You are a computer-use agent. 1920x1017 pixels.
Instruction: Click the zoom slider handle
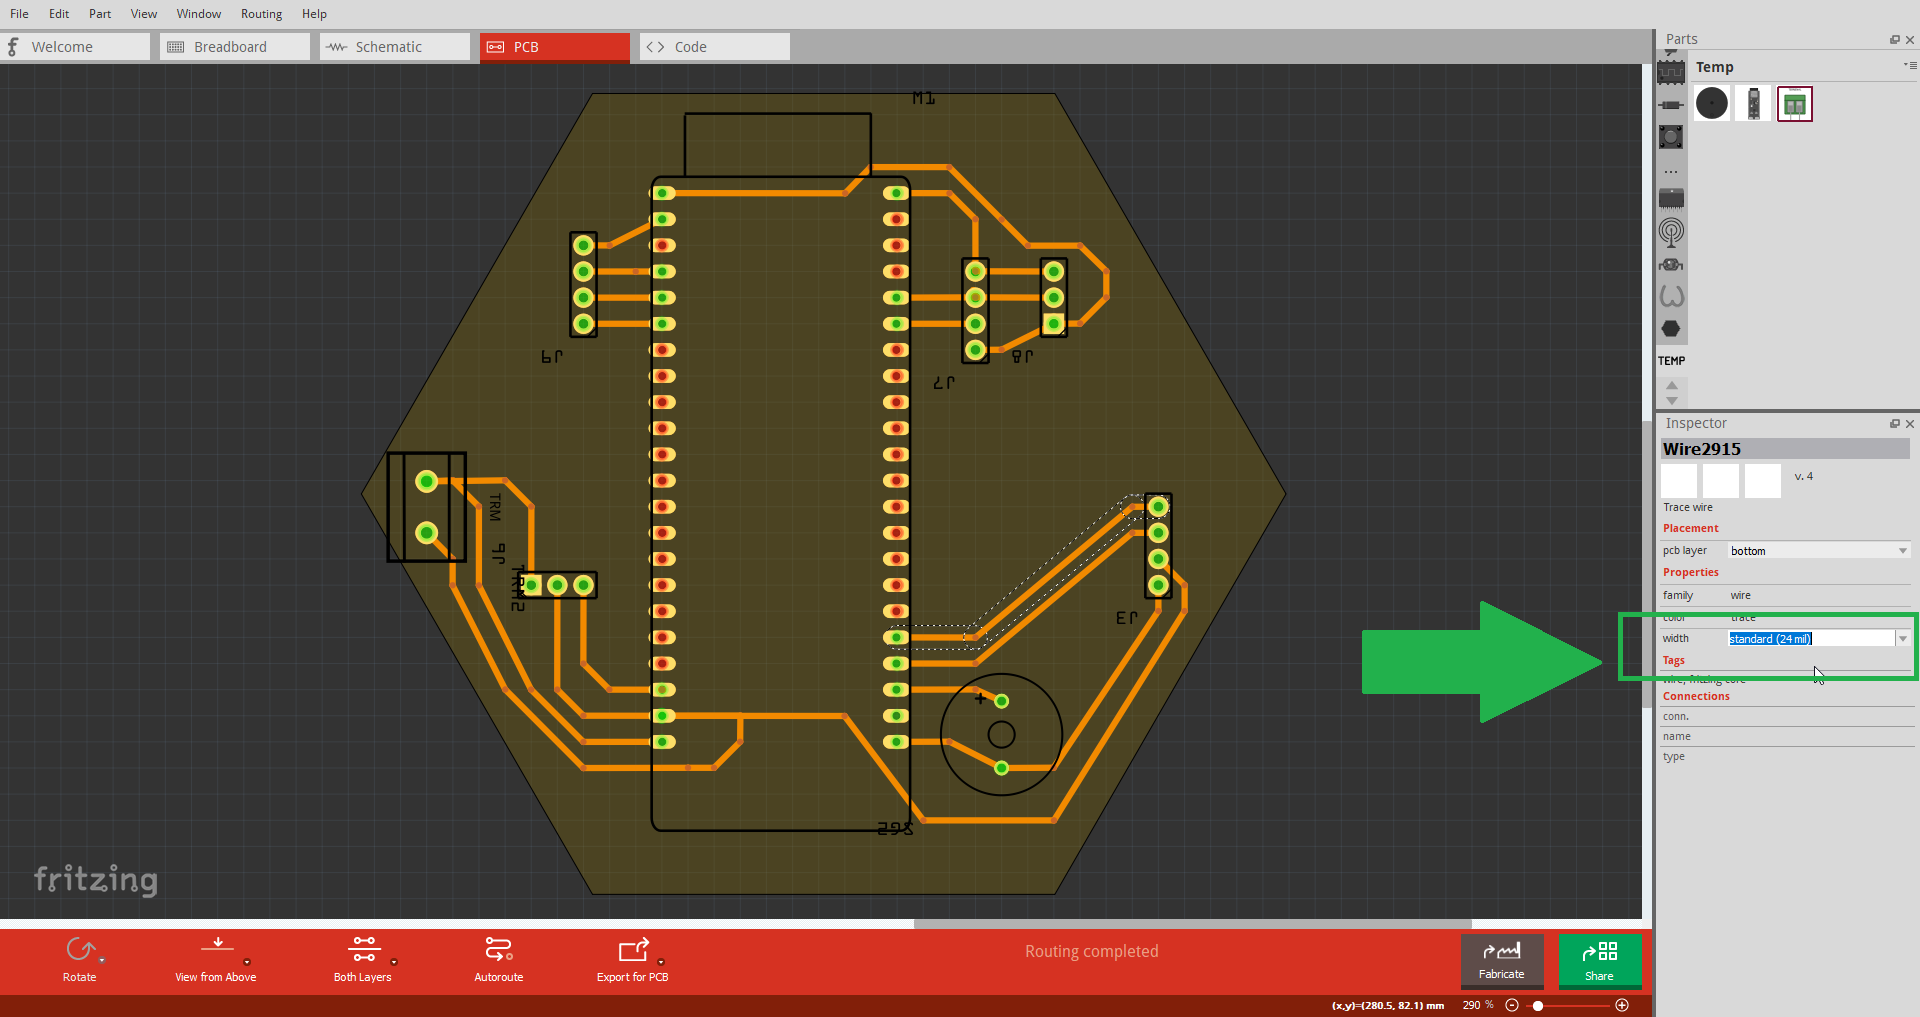pyautogui.click(x=1538, y=1005)
